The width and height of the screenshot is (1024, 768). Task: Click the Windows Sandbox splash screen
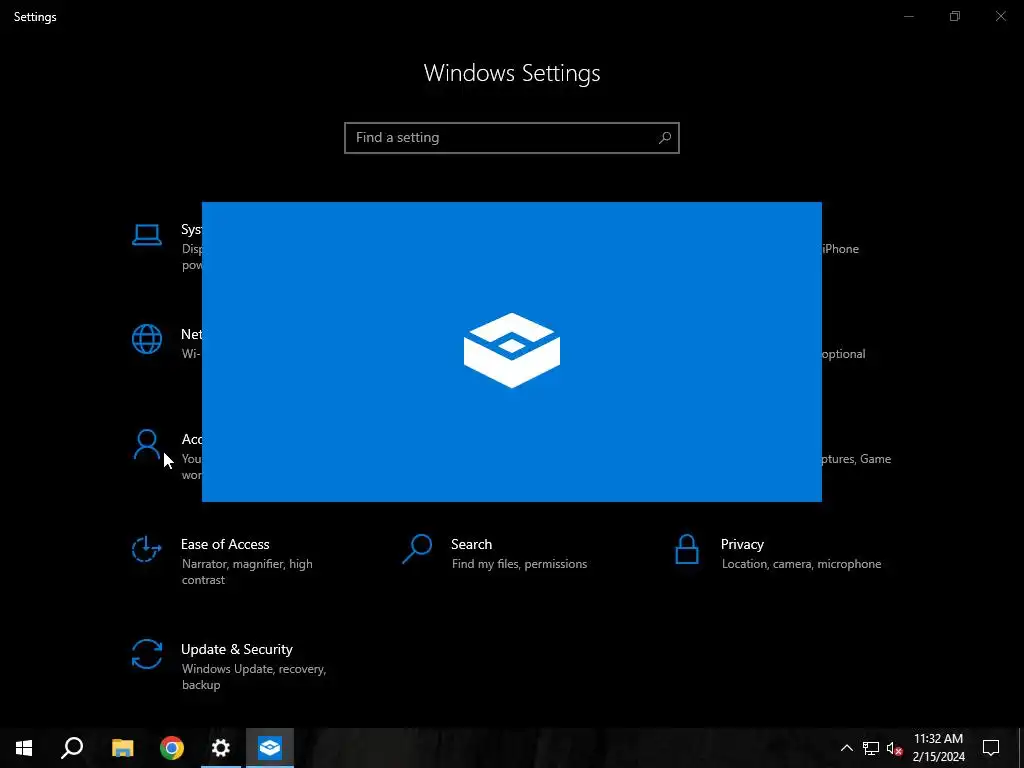[x=512, y=351]
